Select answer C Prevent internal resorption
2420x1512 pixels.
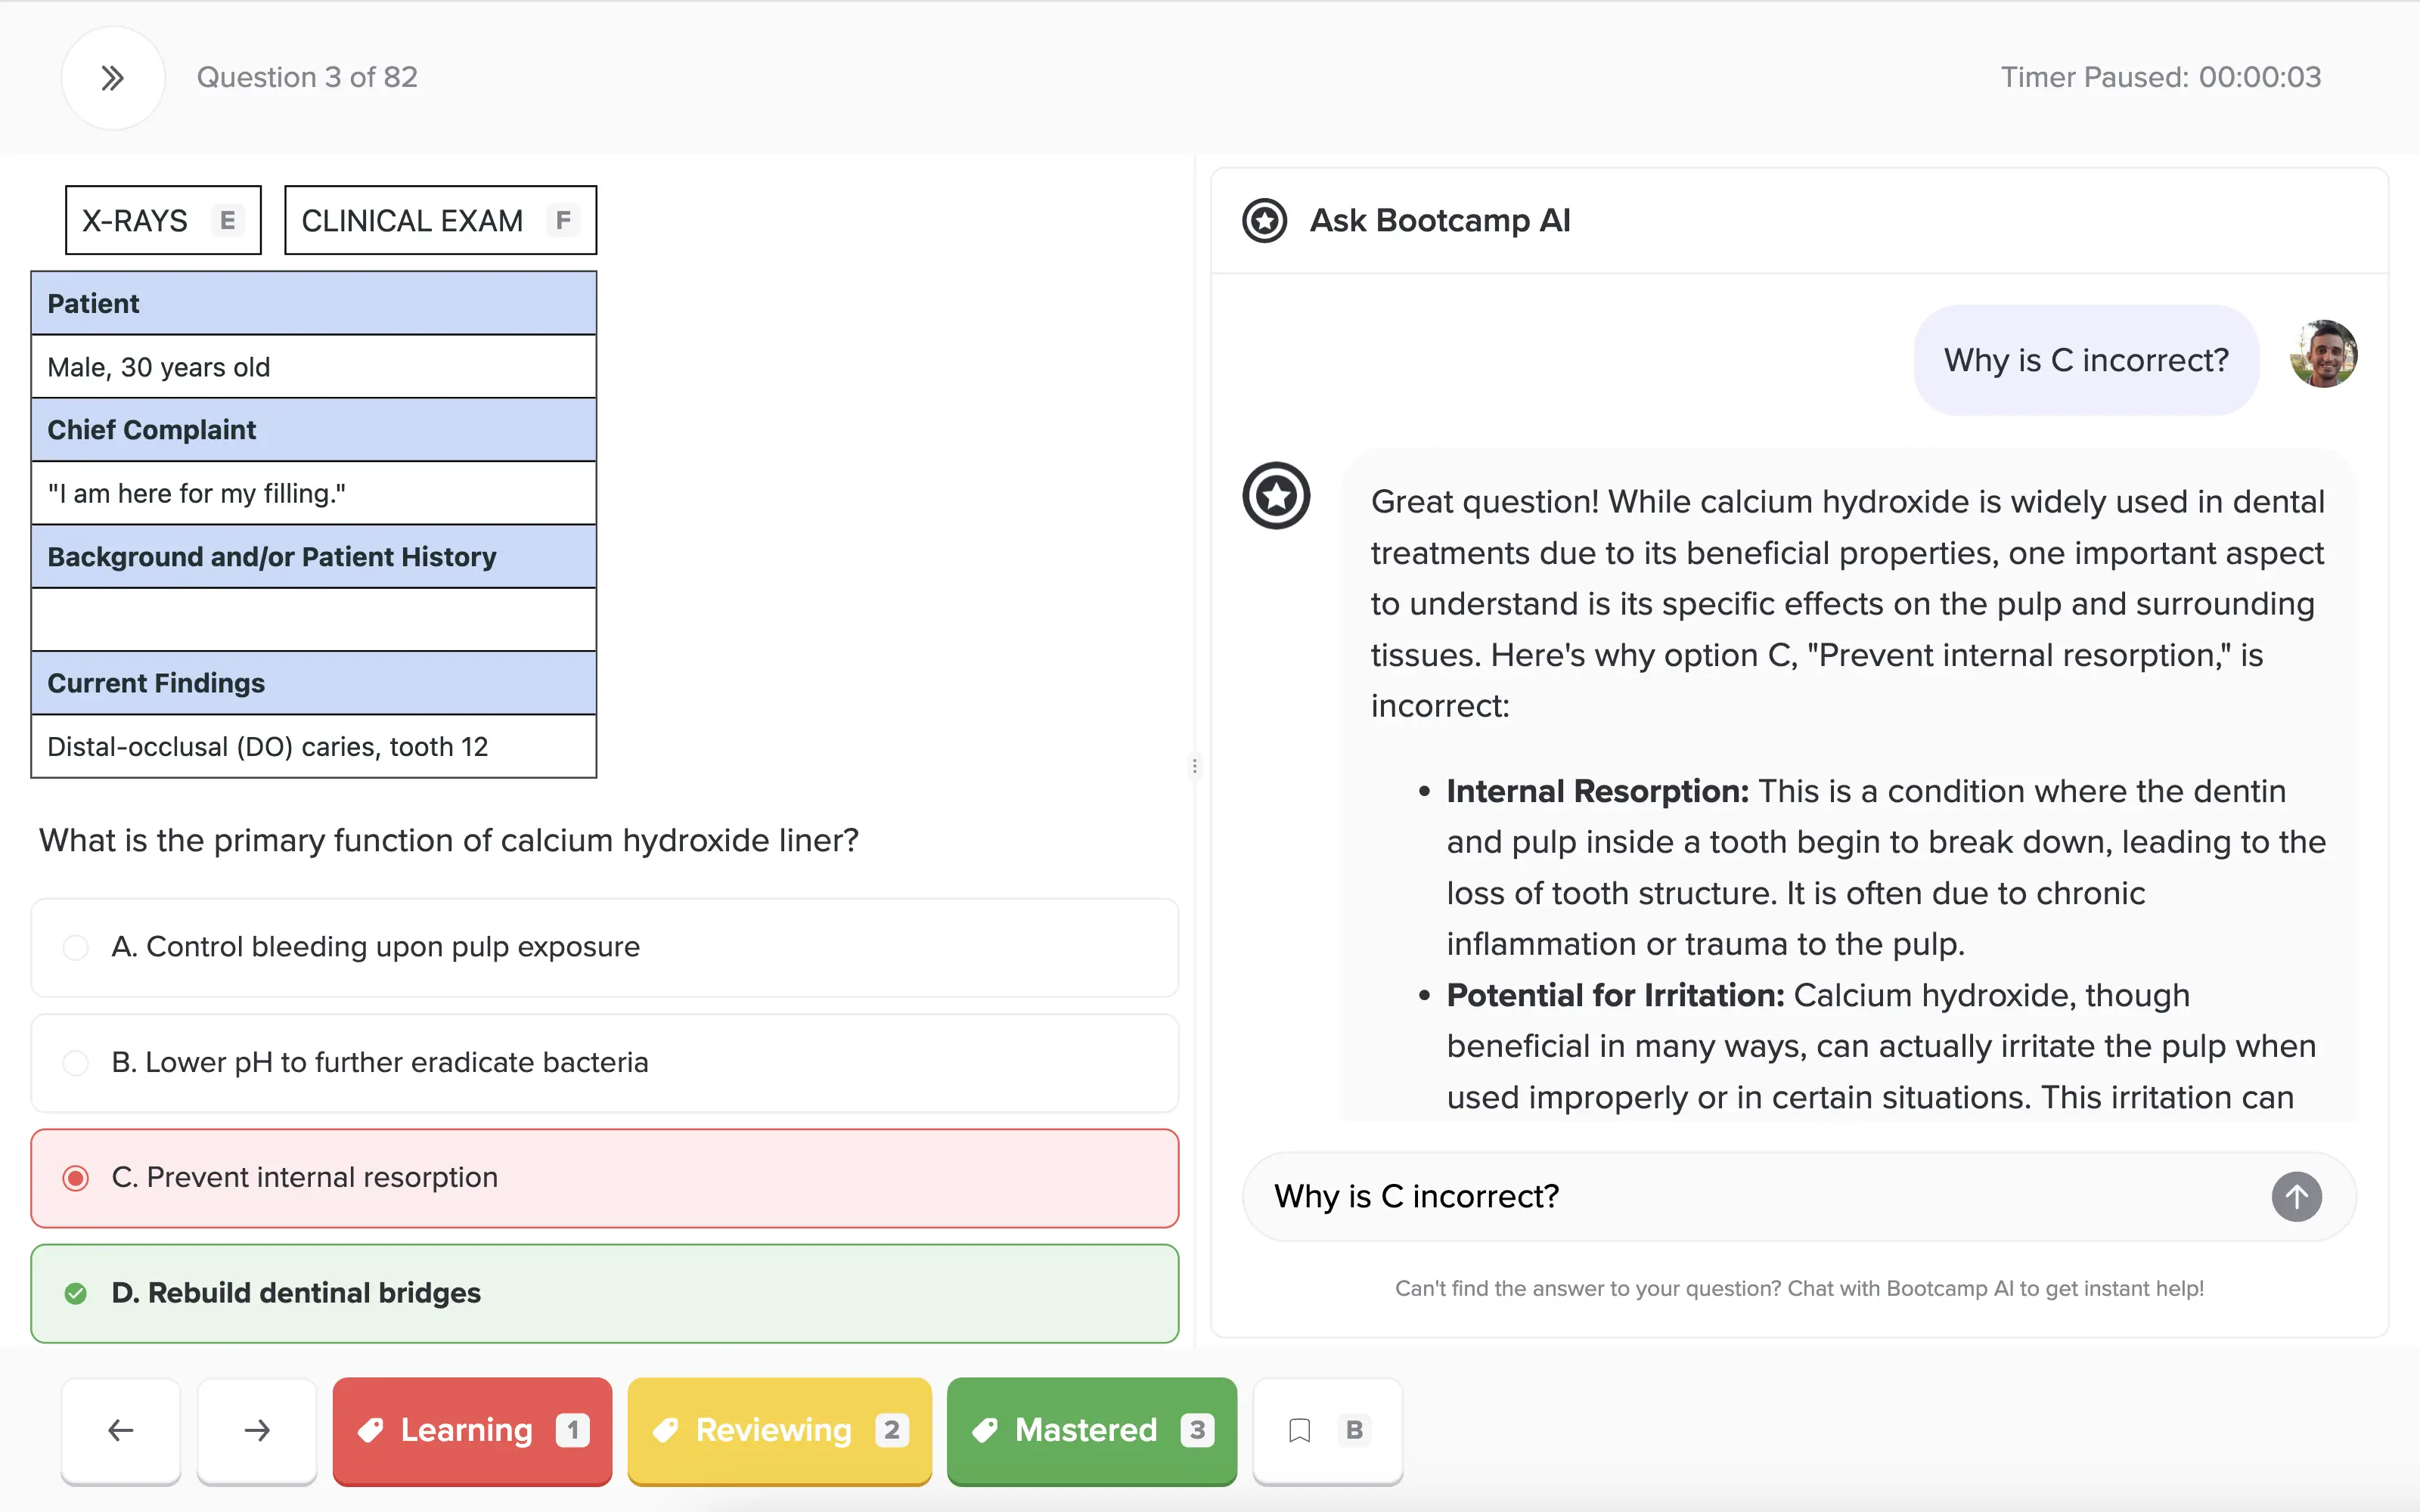(x=305, y=1177)
